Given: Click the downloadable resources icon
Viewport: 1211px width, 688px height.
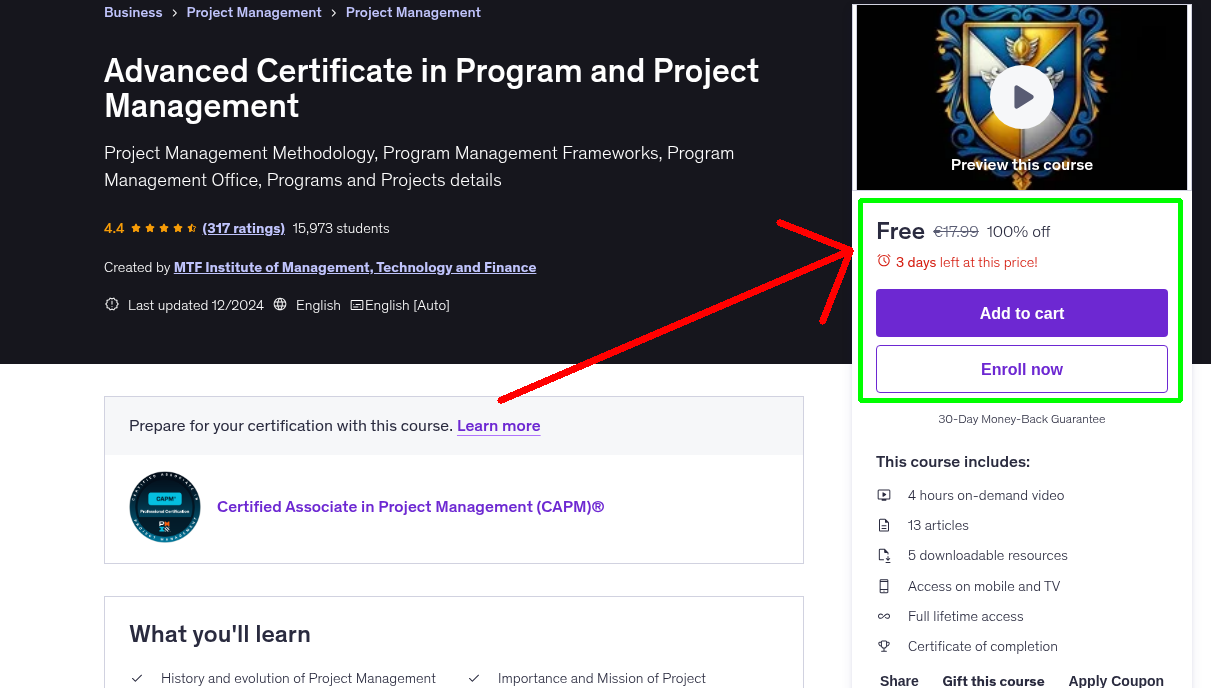Looking at the screenshot, I should 884,555.
